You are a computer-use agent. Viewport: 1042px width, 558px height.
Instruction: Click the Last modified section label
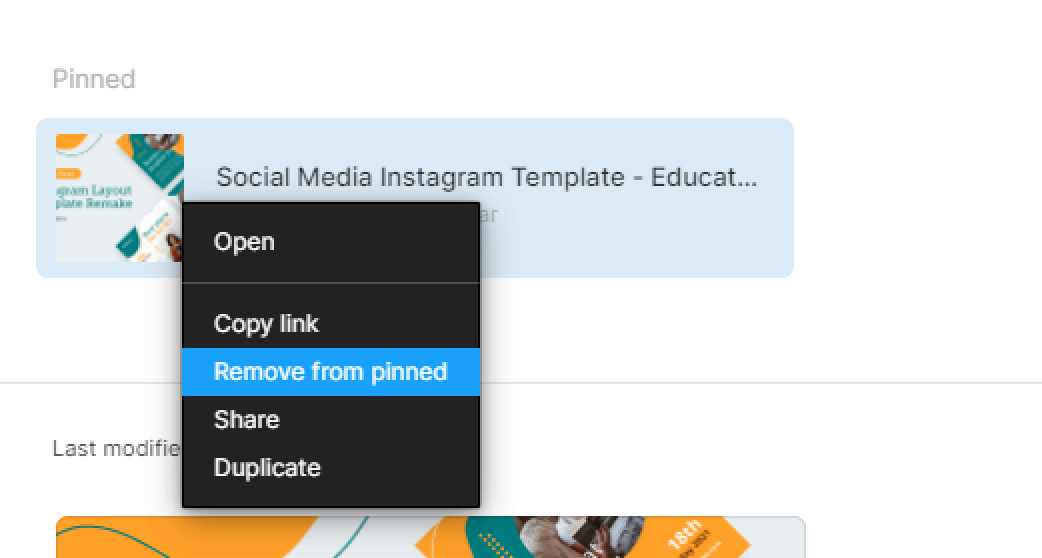click(x=116, y=448)
